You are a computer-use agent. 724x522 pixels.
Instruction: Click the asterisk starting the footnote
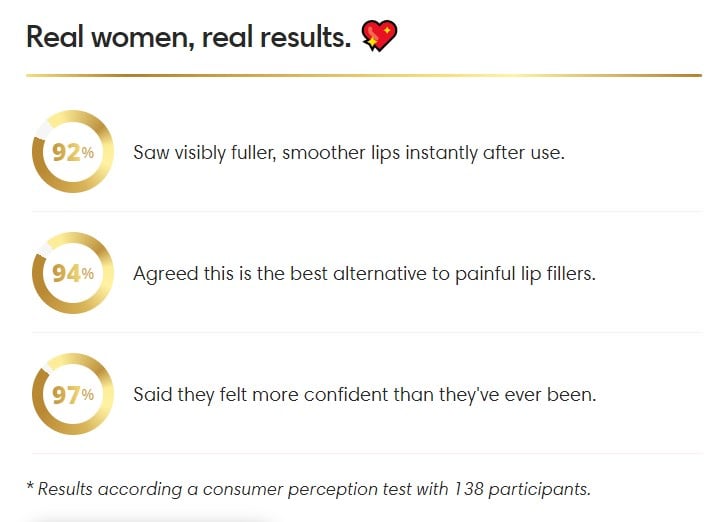pos(30,487)
